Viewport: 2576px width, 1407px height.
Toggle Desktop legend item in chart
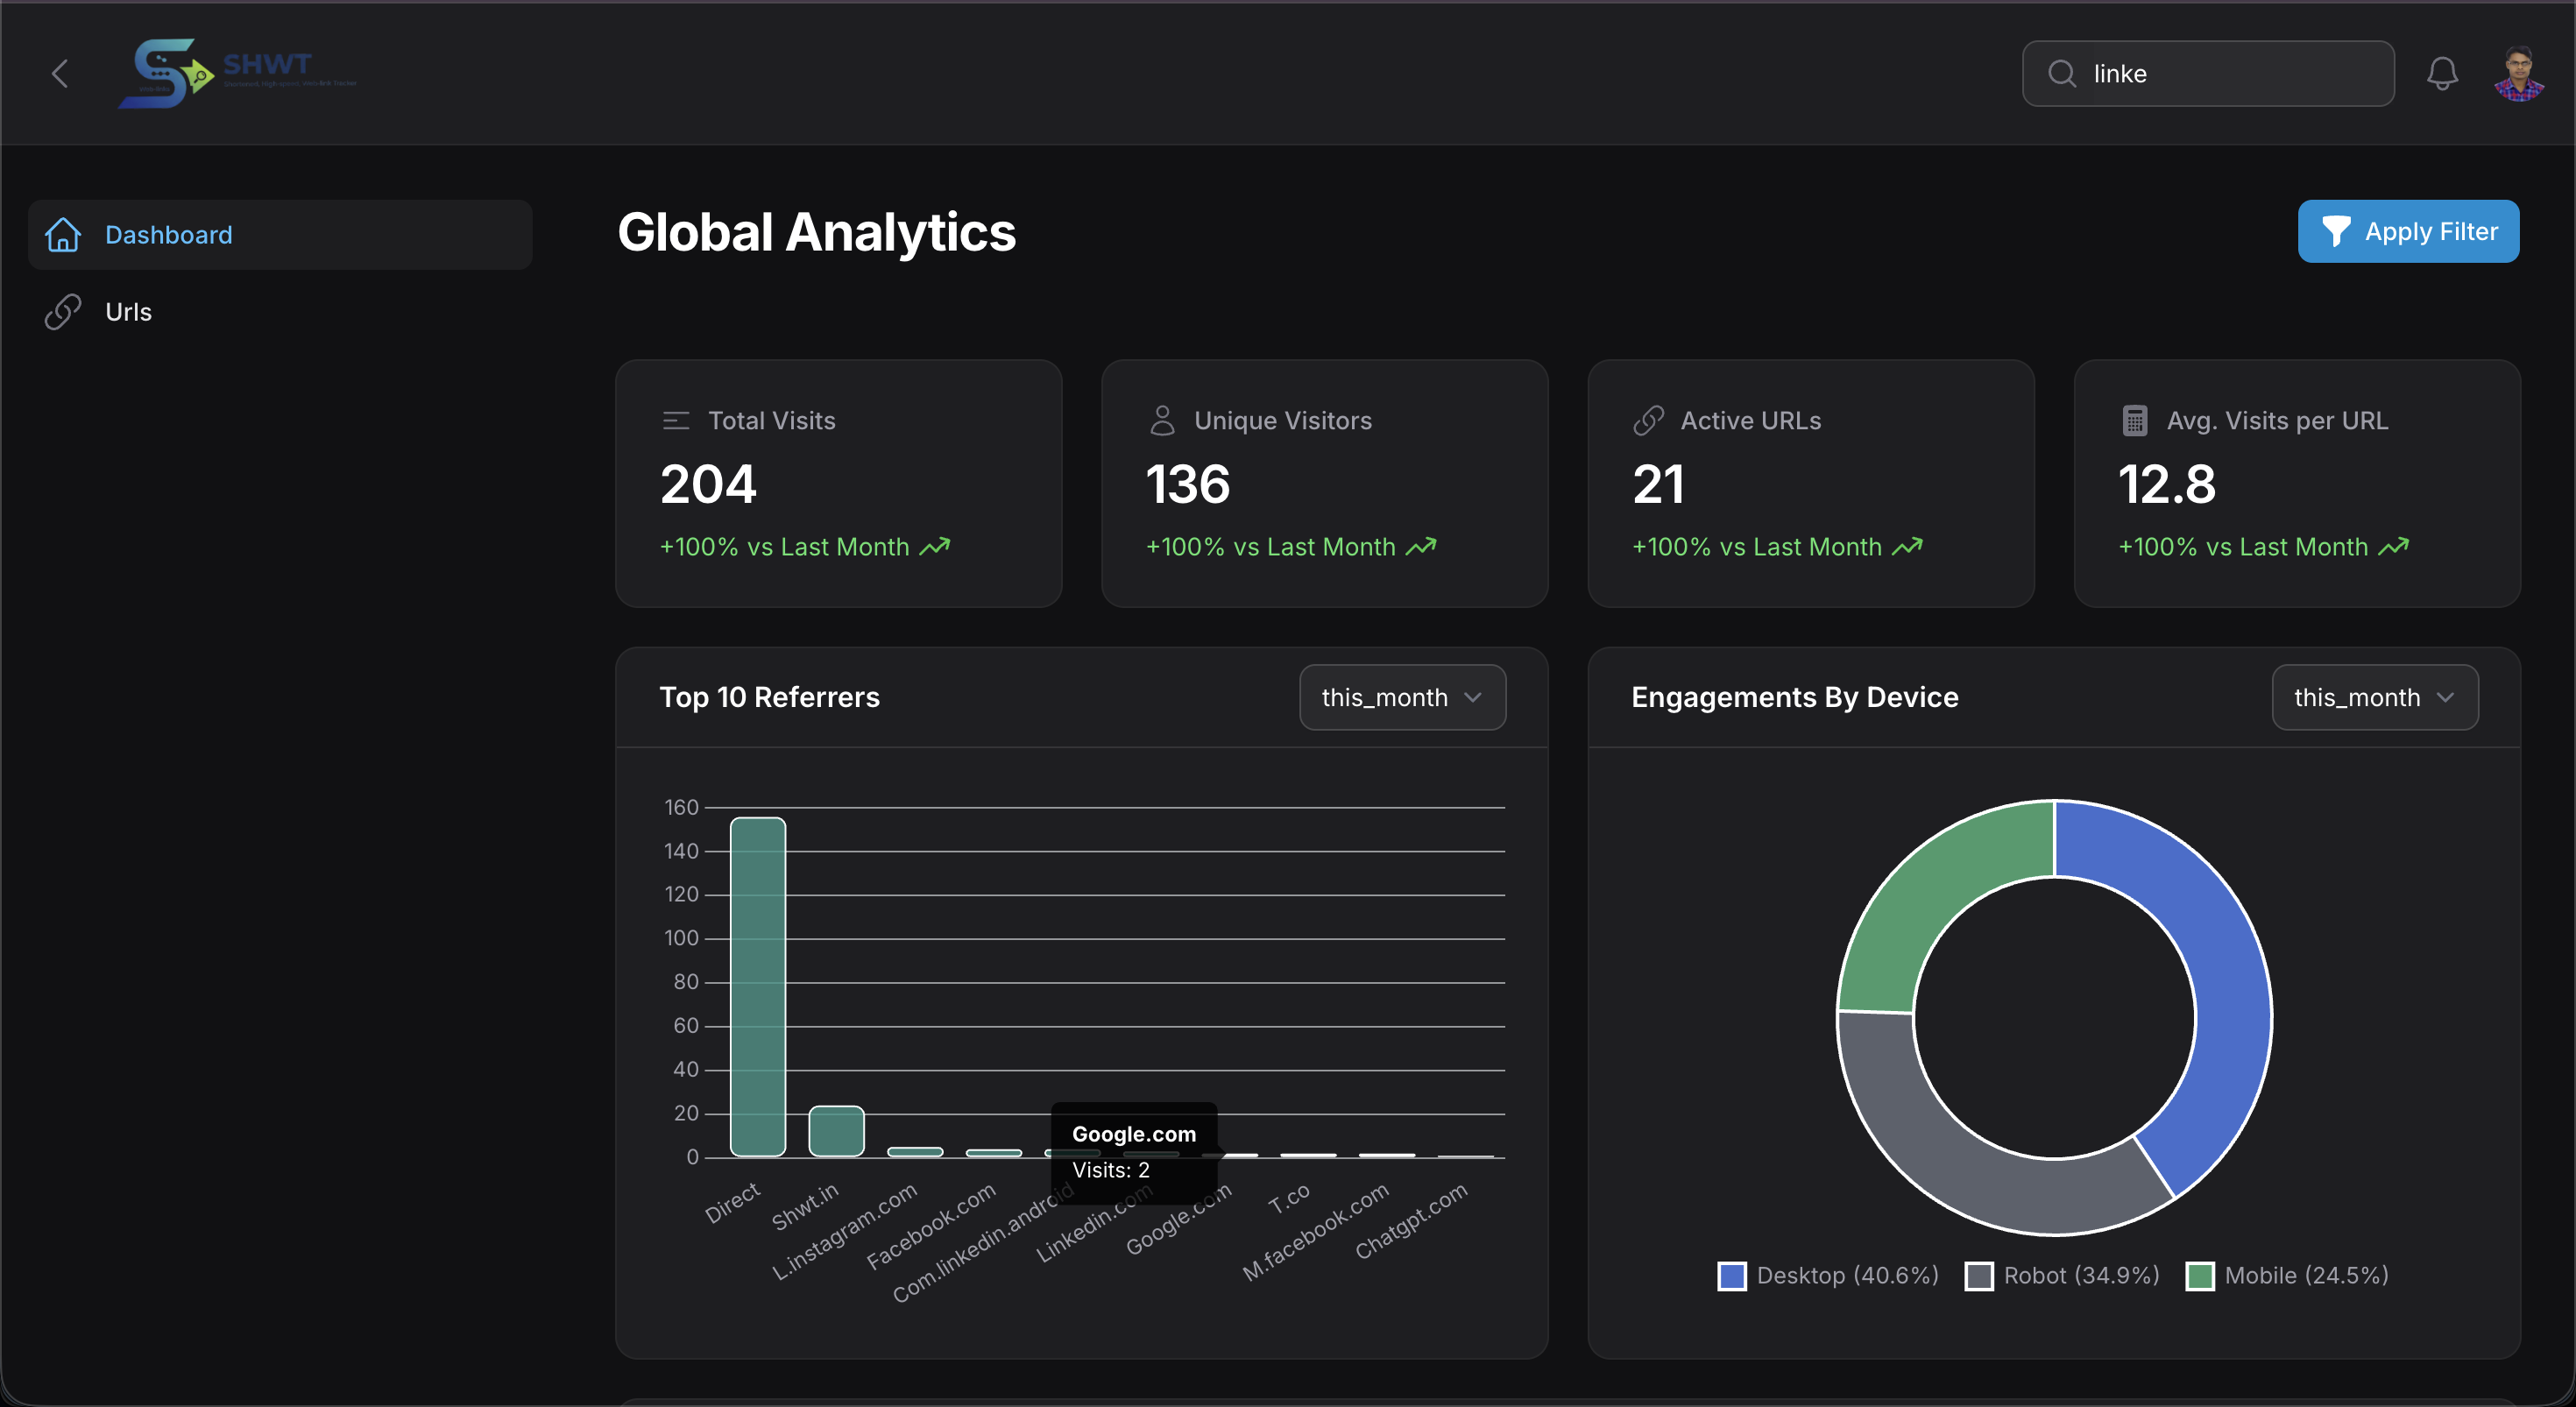pos(1829,1275)
